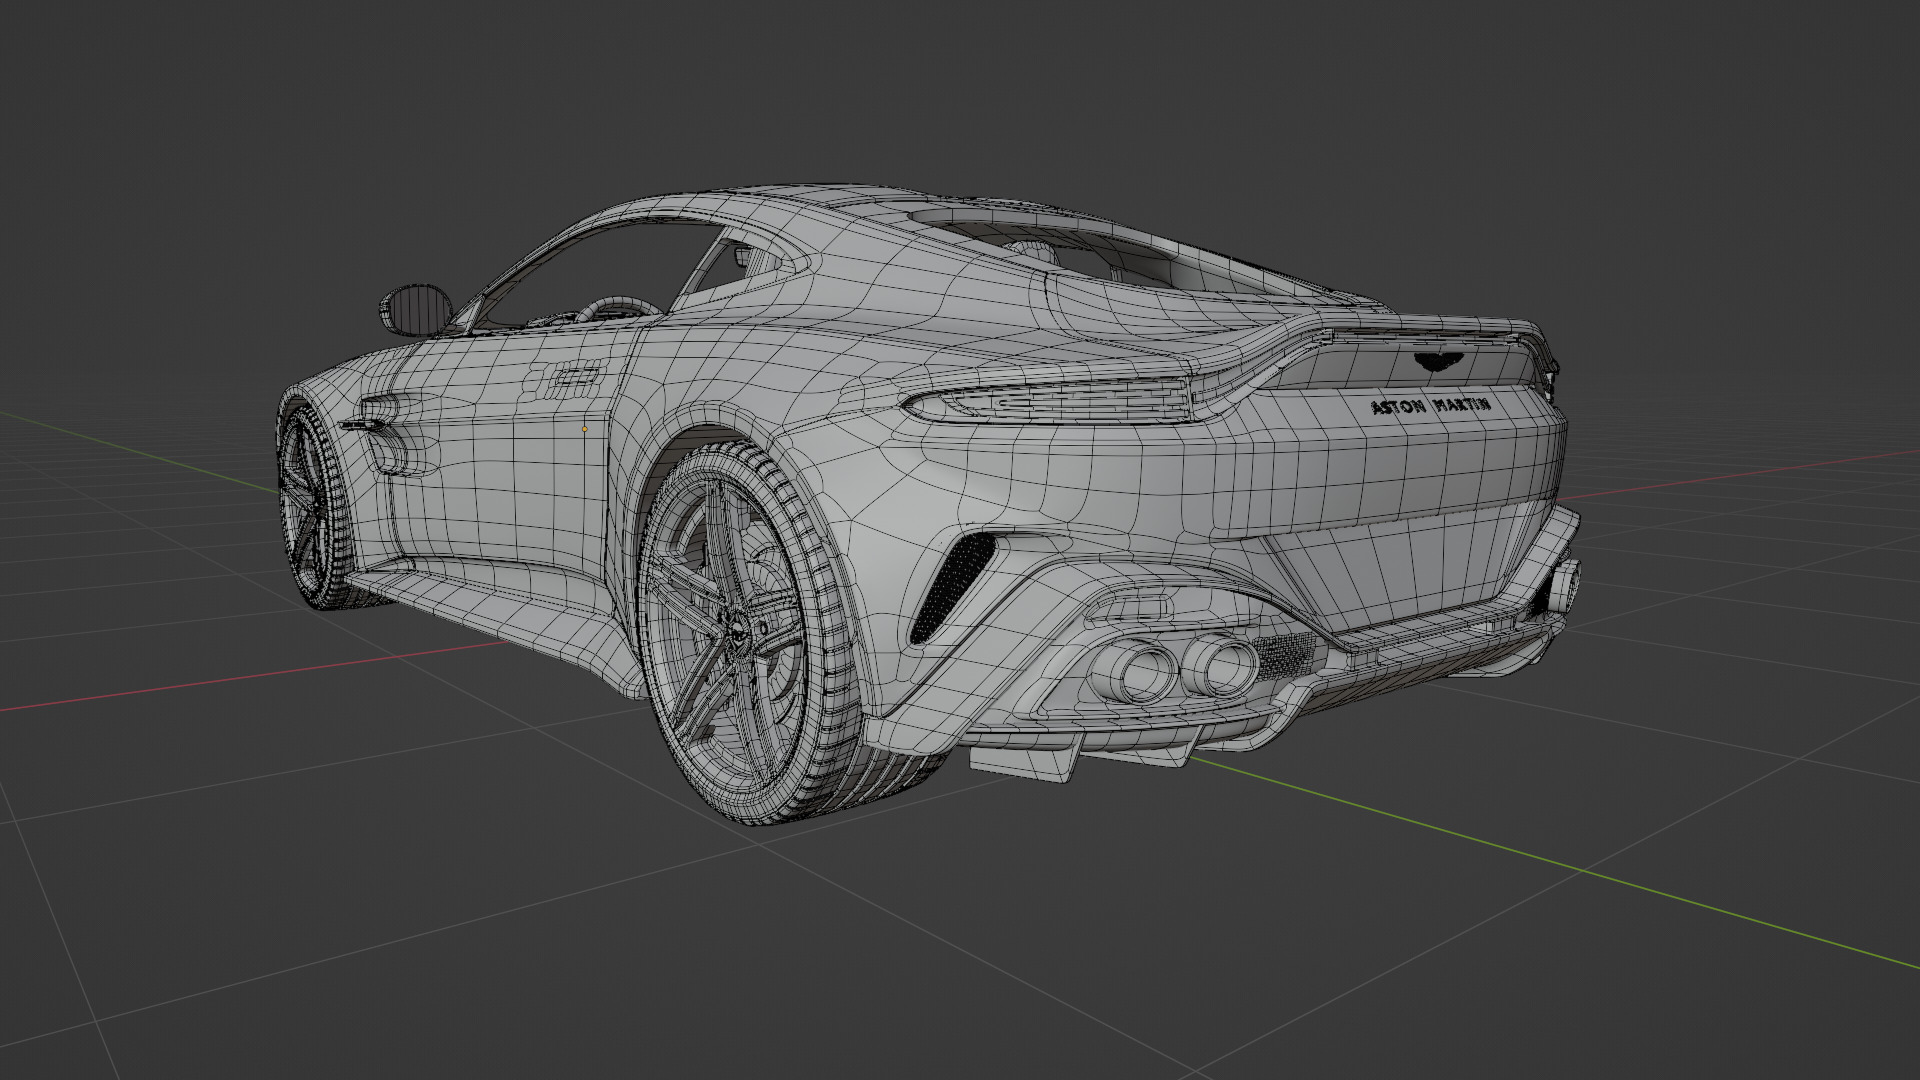Select the right exhaust pipe tip

coord(1220,666)
